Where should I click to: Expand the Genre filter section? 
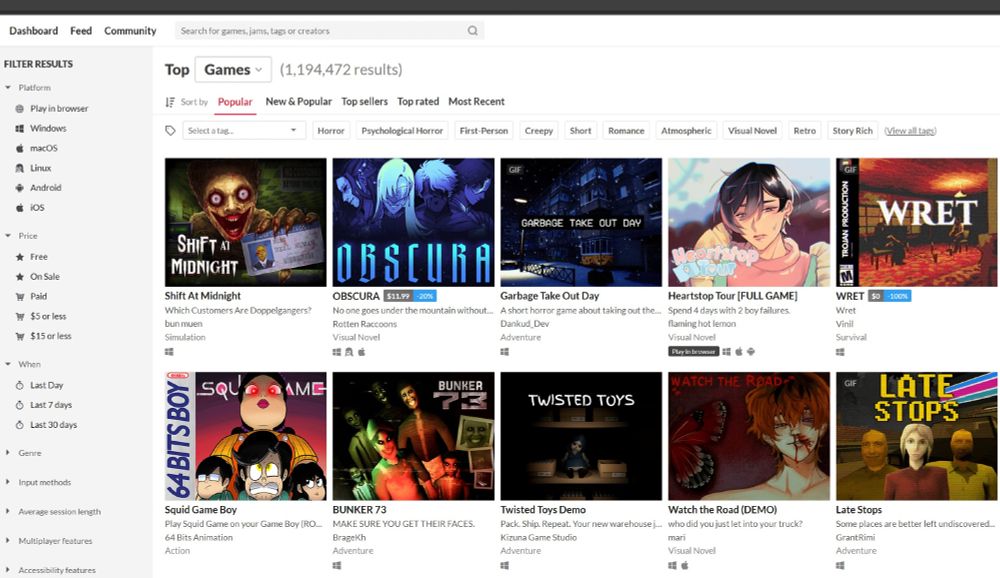click(24, 453)
